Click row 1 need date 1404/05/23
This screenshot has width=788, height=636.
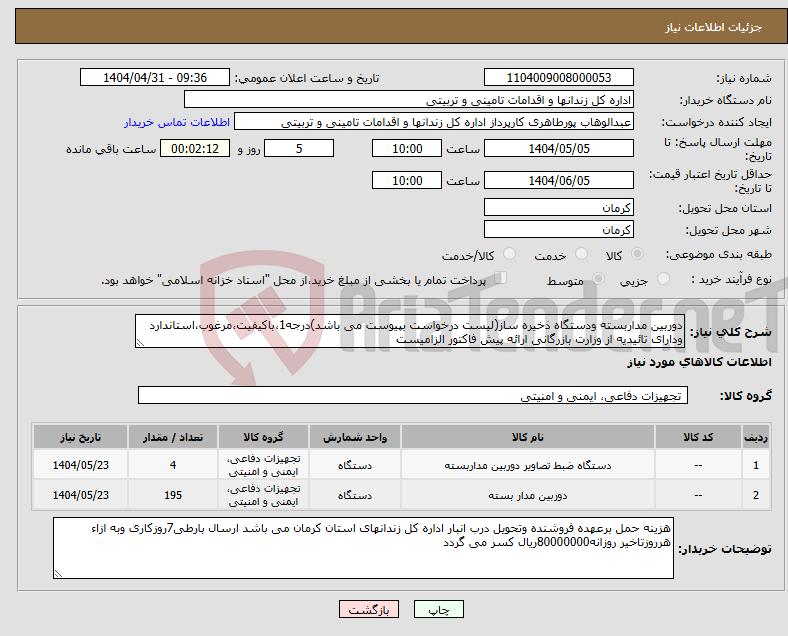80,465
